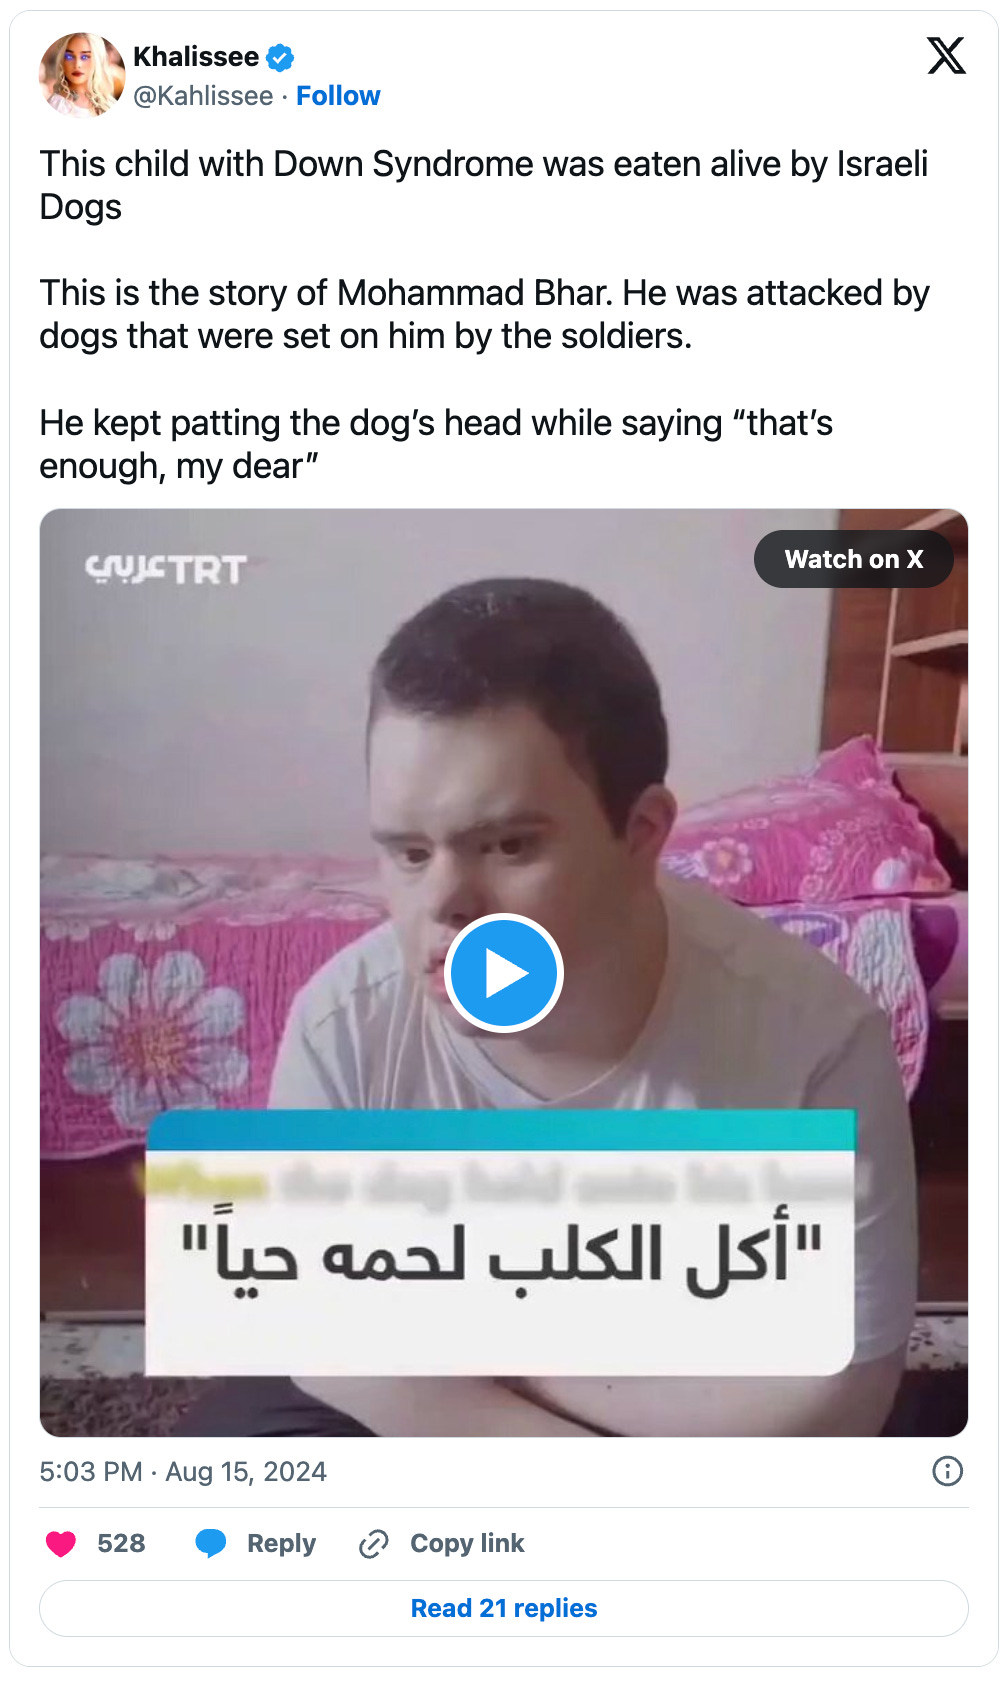
Task: Open the Khalissee display name
Action: pos(196,57)
